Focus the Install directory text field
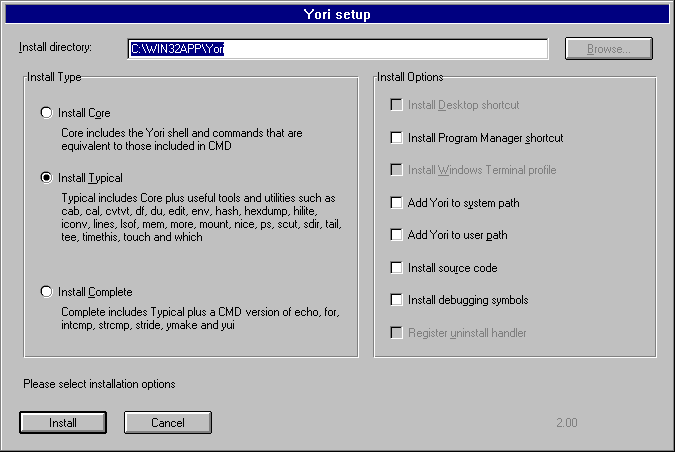 pyautogui.click(x=338, y=49)
